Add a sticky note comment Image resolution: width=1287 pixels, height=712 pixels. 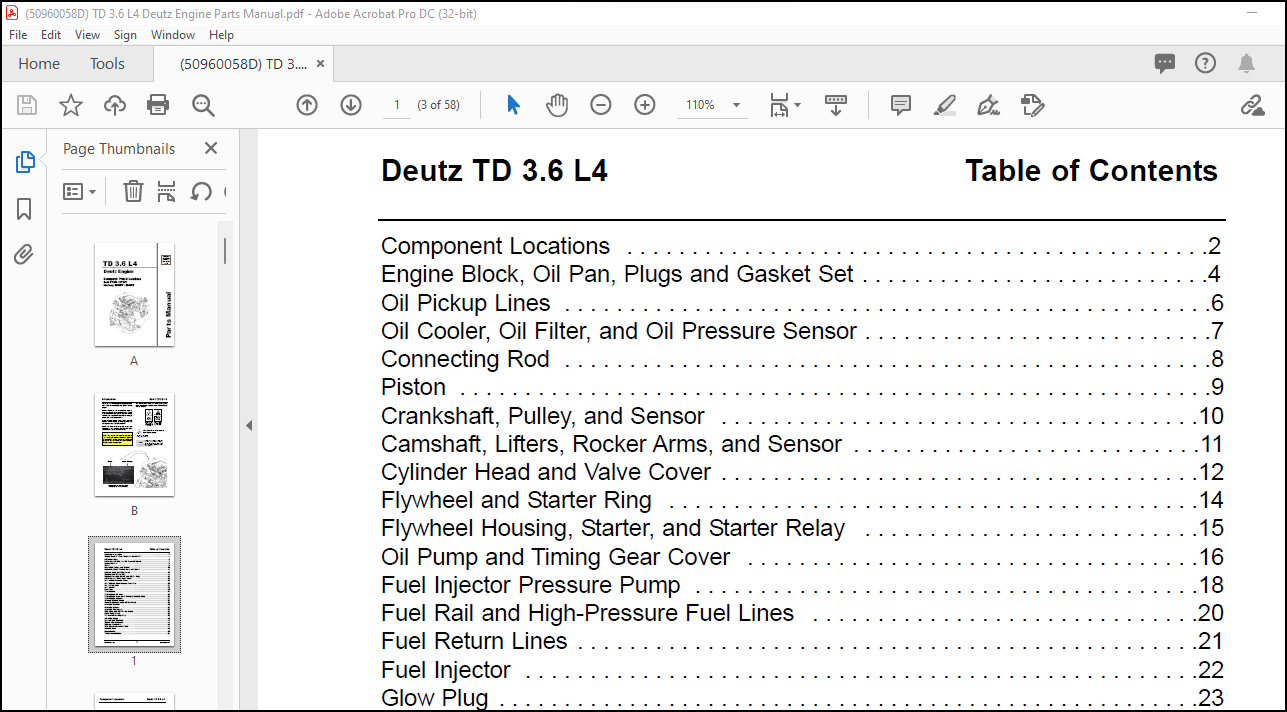coord(901,105)
